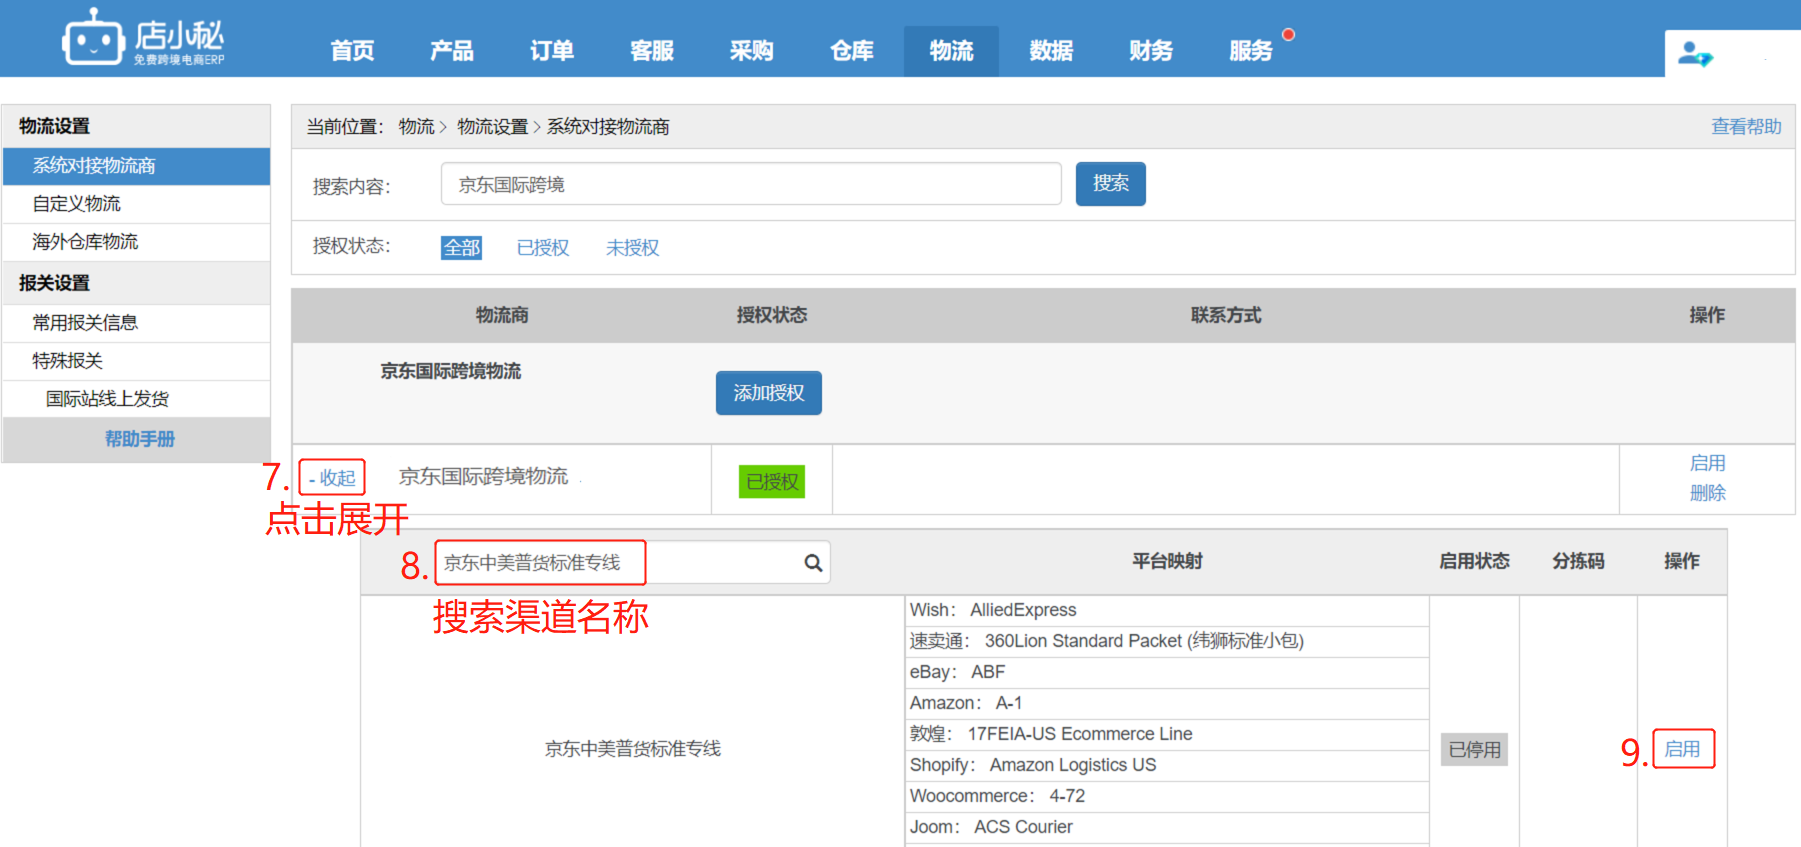The image size is (1801, 847).
Task: Filter authorization status by 全部
Action: pyautogui.click(x=462, y=248)
